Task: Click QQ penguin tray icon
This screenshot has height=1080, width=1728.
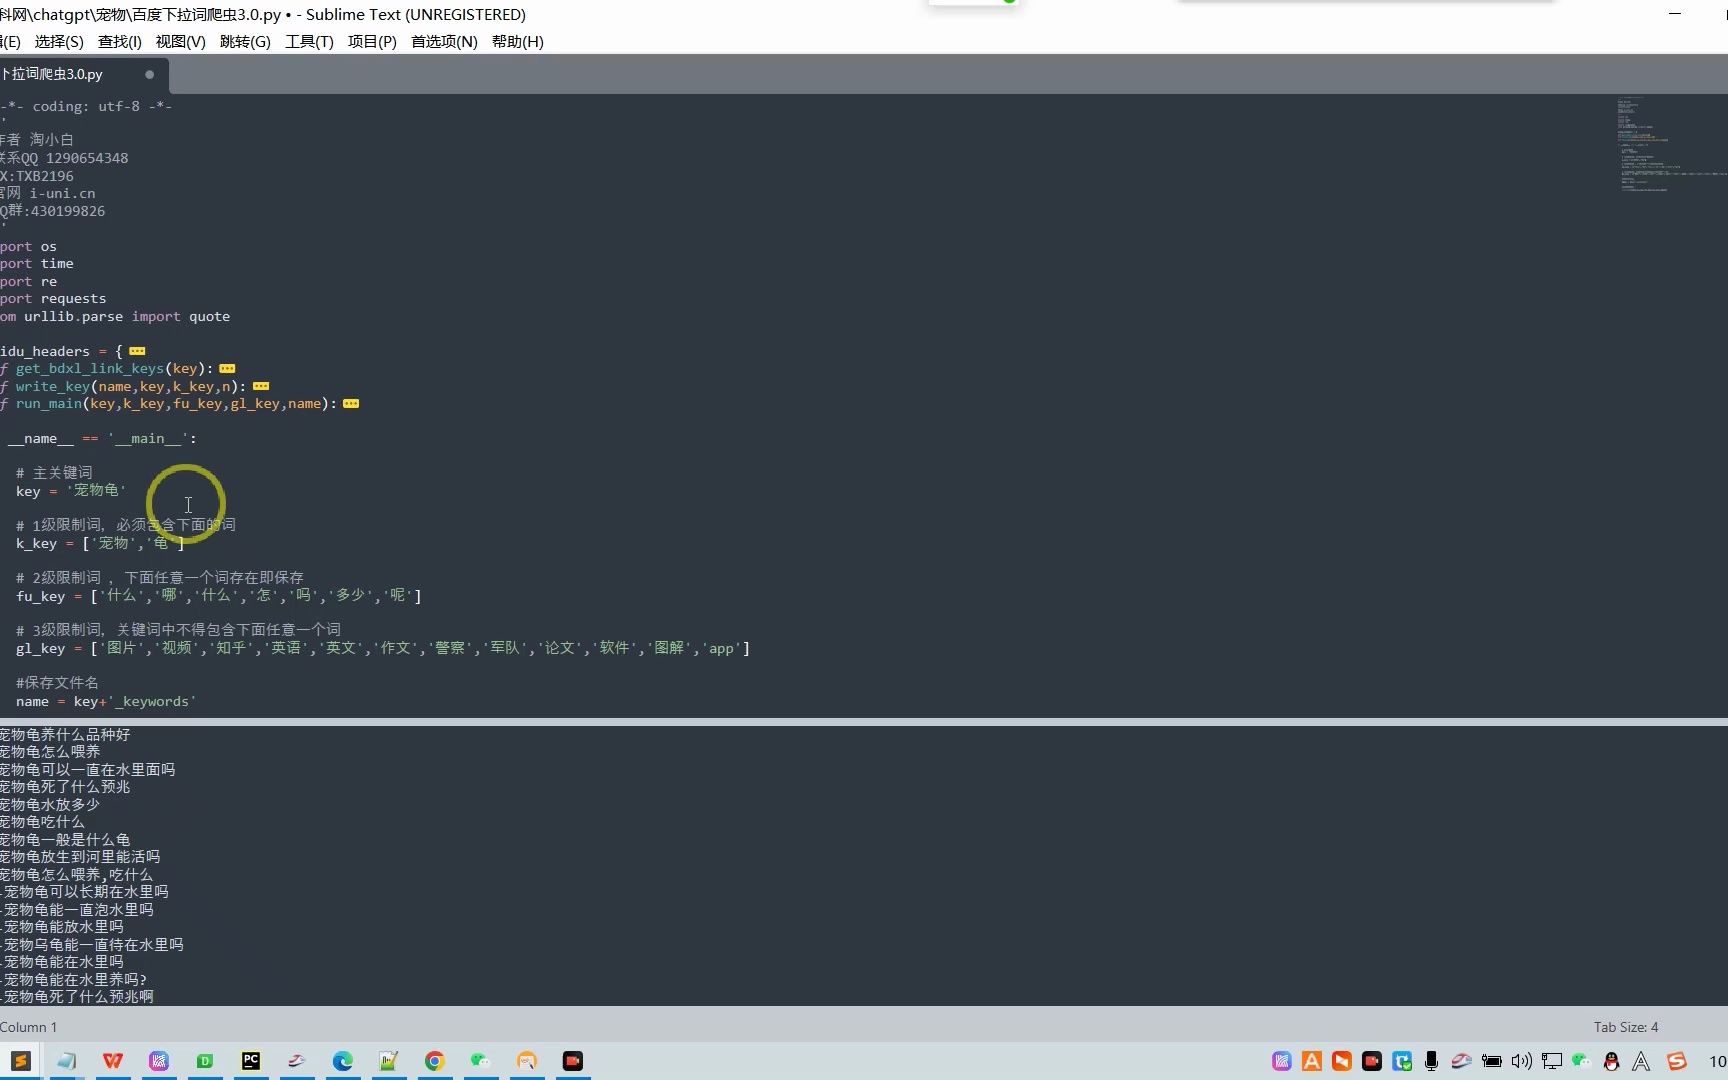Action: pos(1611,1061)
